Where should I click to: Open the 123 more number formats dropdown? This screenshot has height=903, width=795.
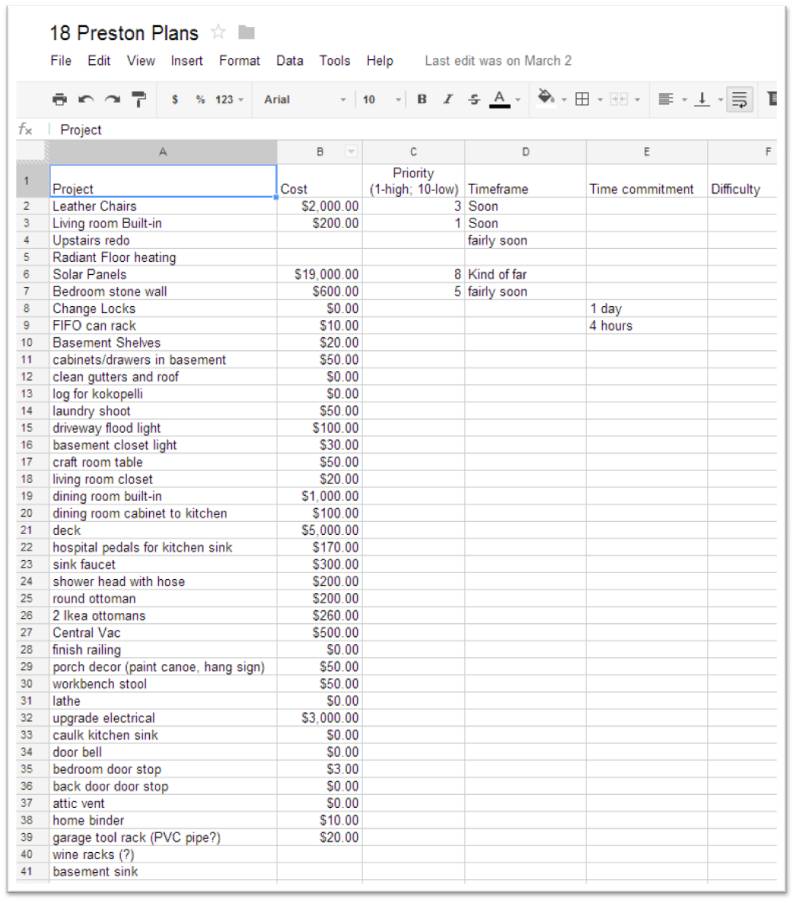click(229, 100)
